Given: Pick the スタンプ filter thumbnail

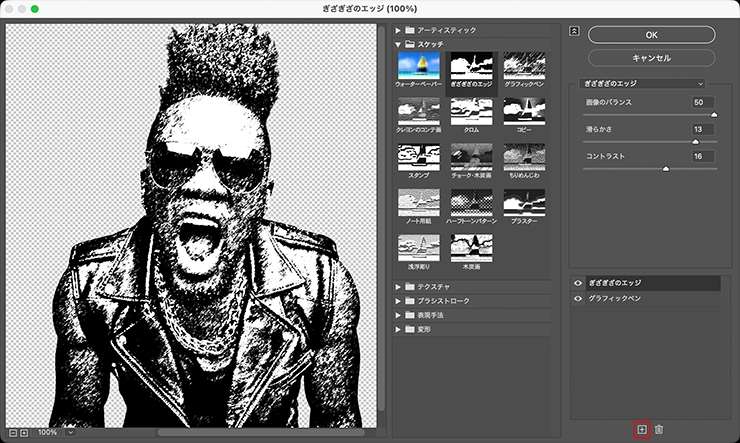Looking at the screenshot, I should [x=418, y=155].
